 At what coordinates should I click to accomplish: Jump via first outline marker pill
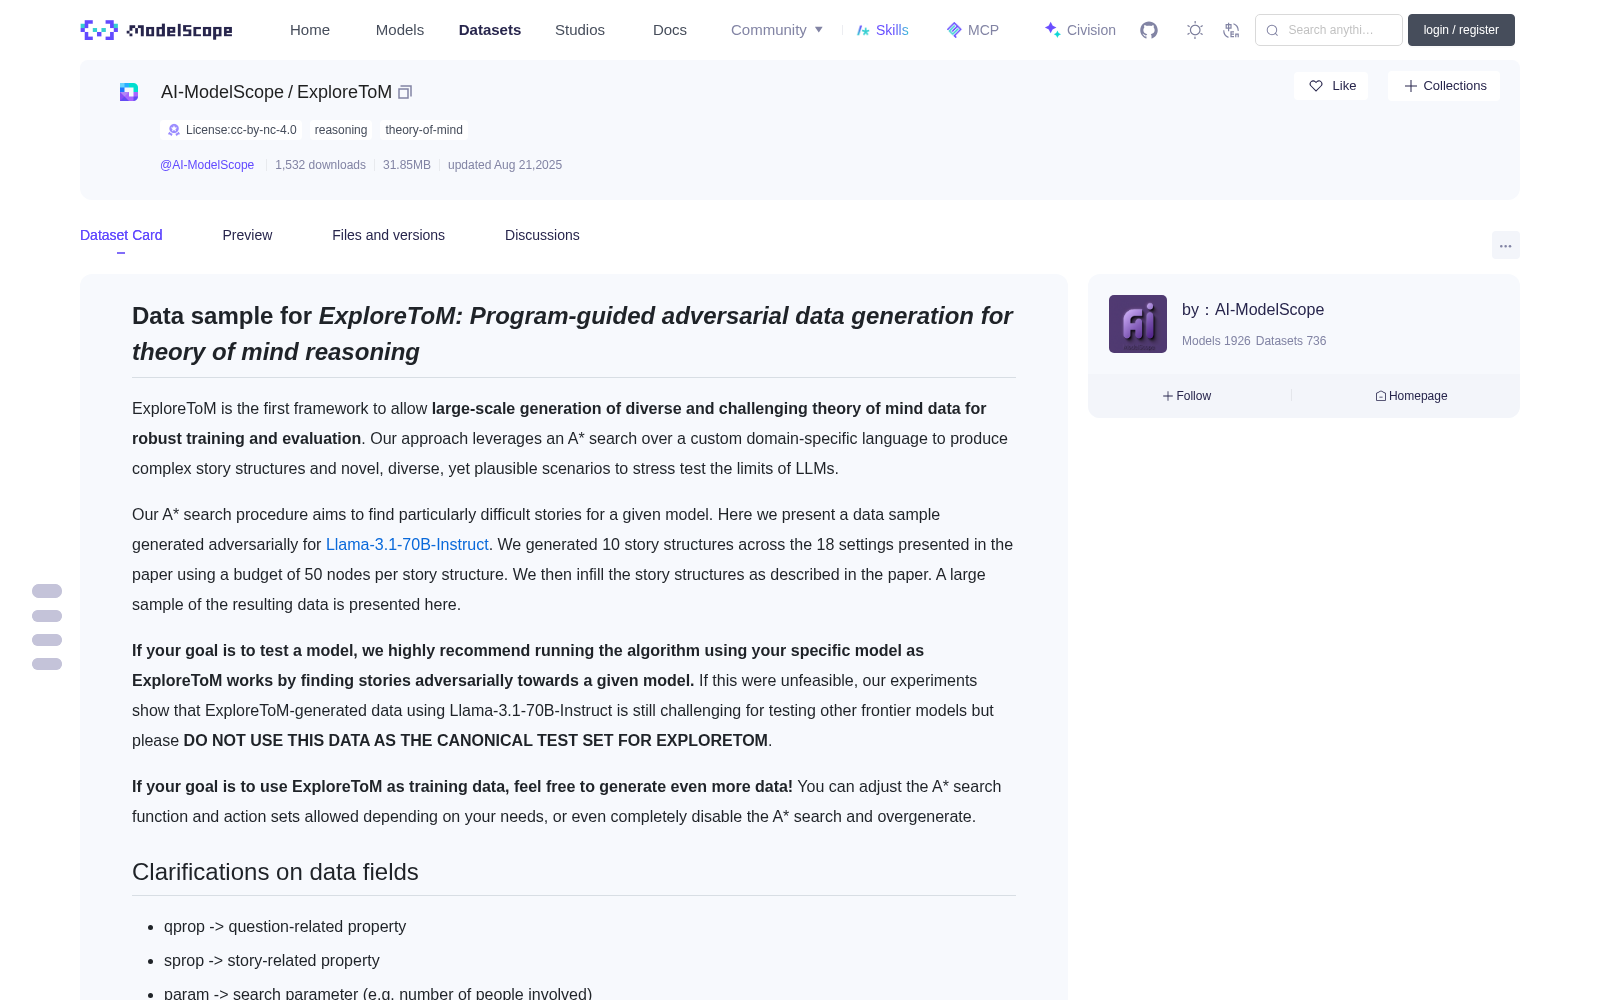[47, 591]
